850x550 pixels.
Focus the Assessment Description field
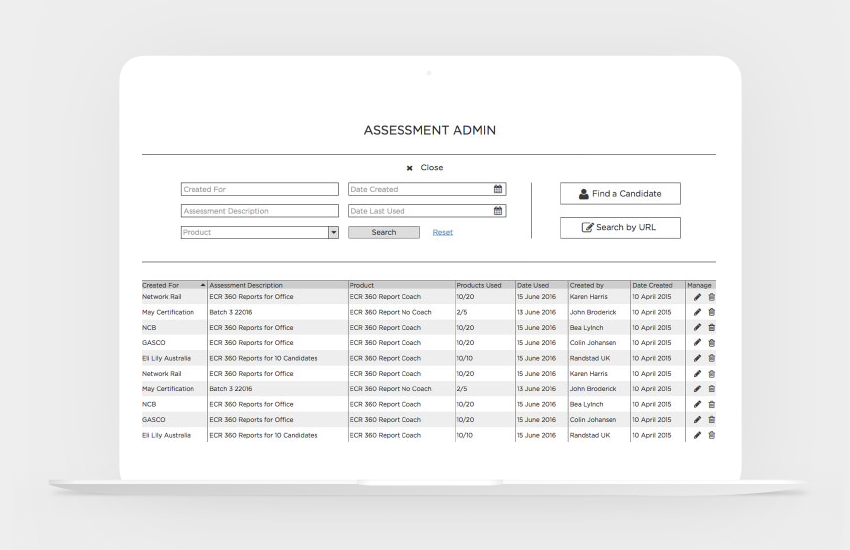pyautogui.click(x=260, y=211)
